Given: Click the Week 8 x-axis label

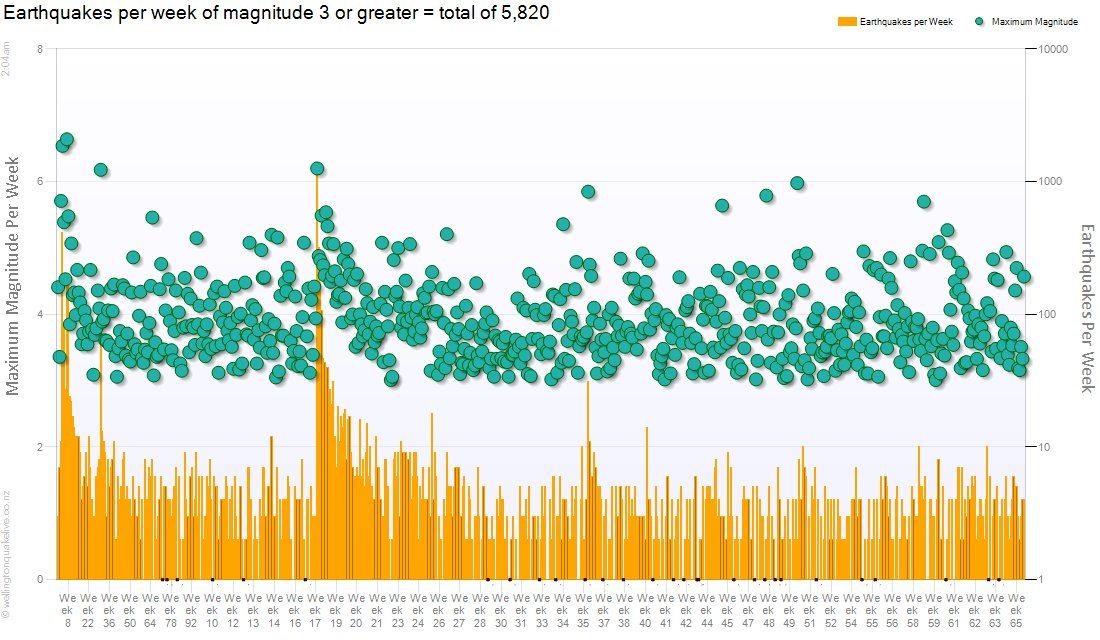Looking at the screenshot, I should point(67,608).
